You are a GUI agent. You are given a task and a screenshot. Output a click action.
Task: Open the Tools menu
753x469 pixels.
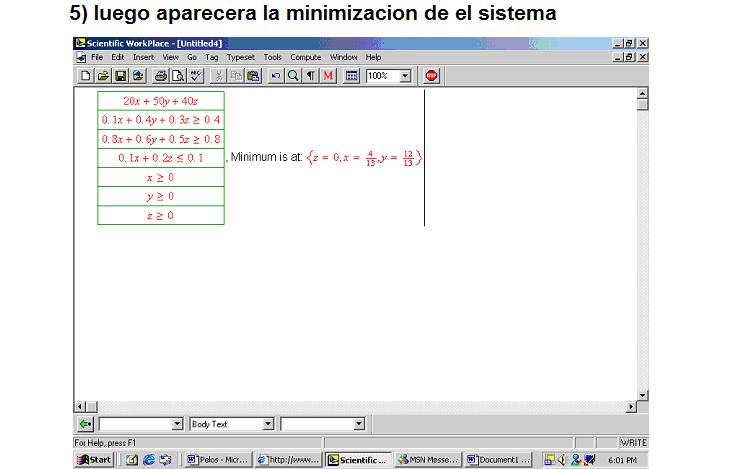pyautogui.click(x=272, y=57)
